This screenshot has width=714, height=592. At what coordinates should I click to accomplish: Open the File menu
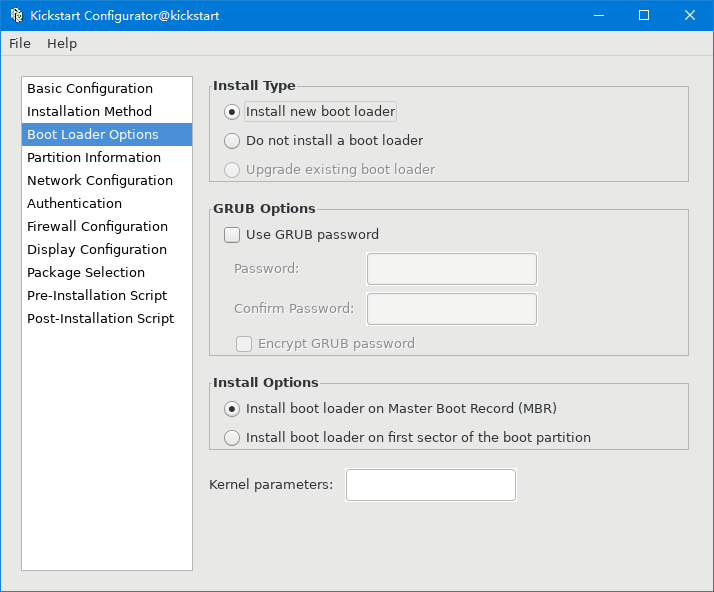pyautogui.click(x=20, y=43)
